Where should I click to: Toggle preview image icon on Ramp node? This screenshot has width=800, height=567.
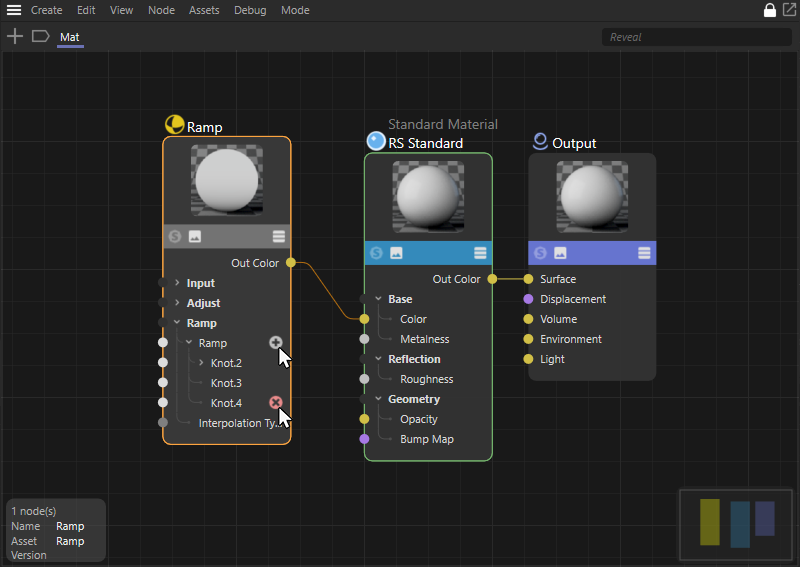click(x=195, y=236)
